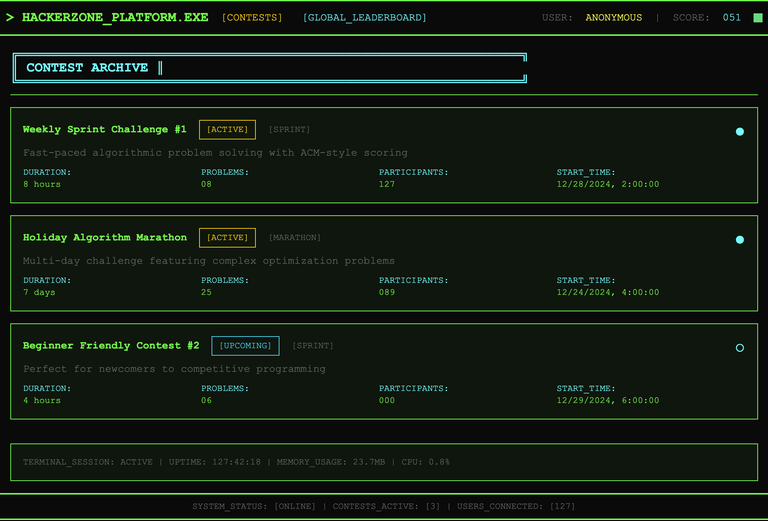Viewport: 768px width, 521px height.
Task: Click the filled status dot on Weekly Sprint Challenge #1
Action: (x=740, y=131)
